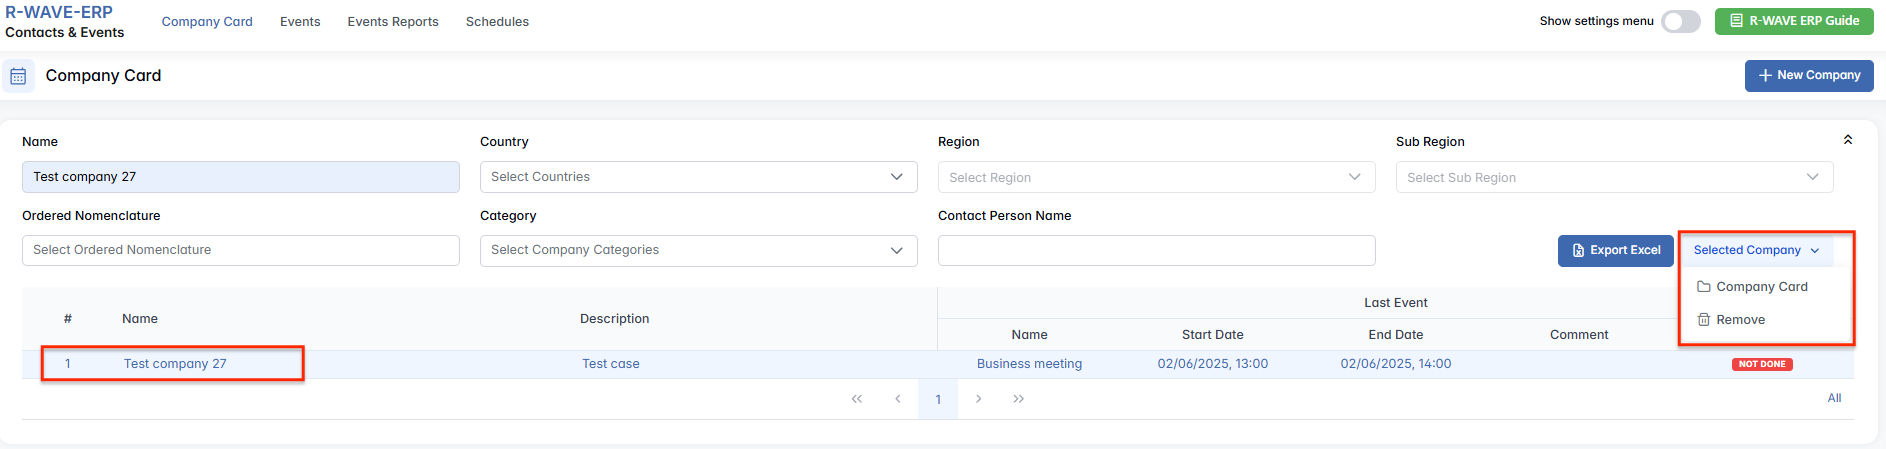
Task: Switch to Events Reports in navigation
Action: pos(393,21)
